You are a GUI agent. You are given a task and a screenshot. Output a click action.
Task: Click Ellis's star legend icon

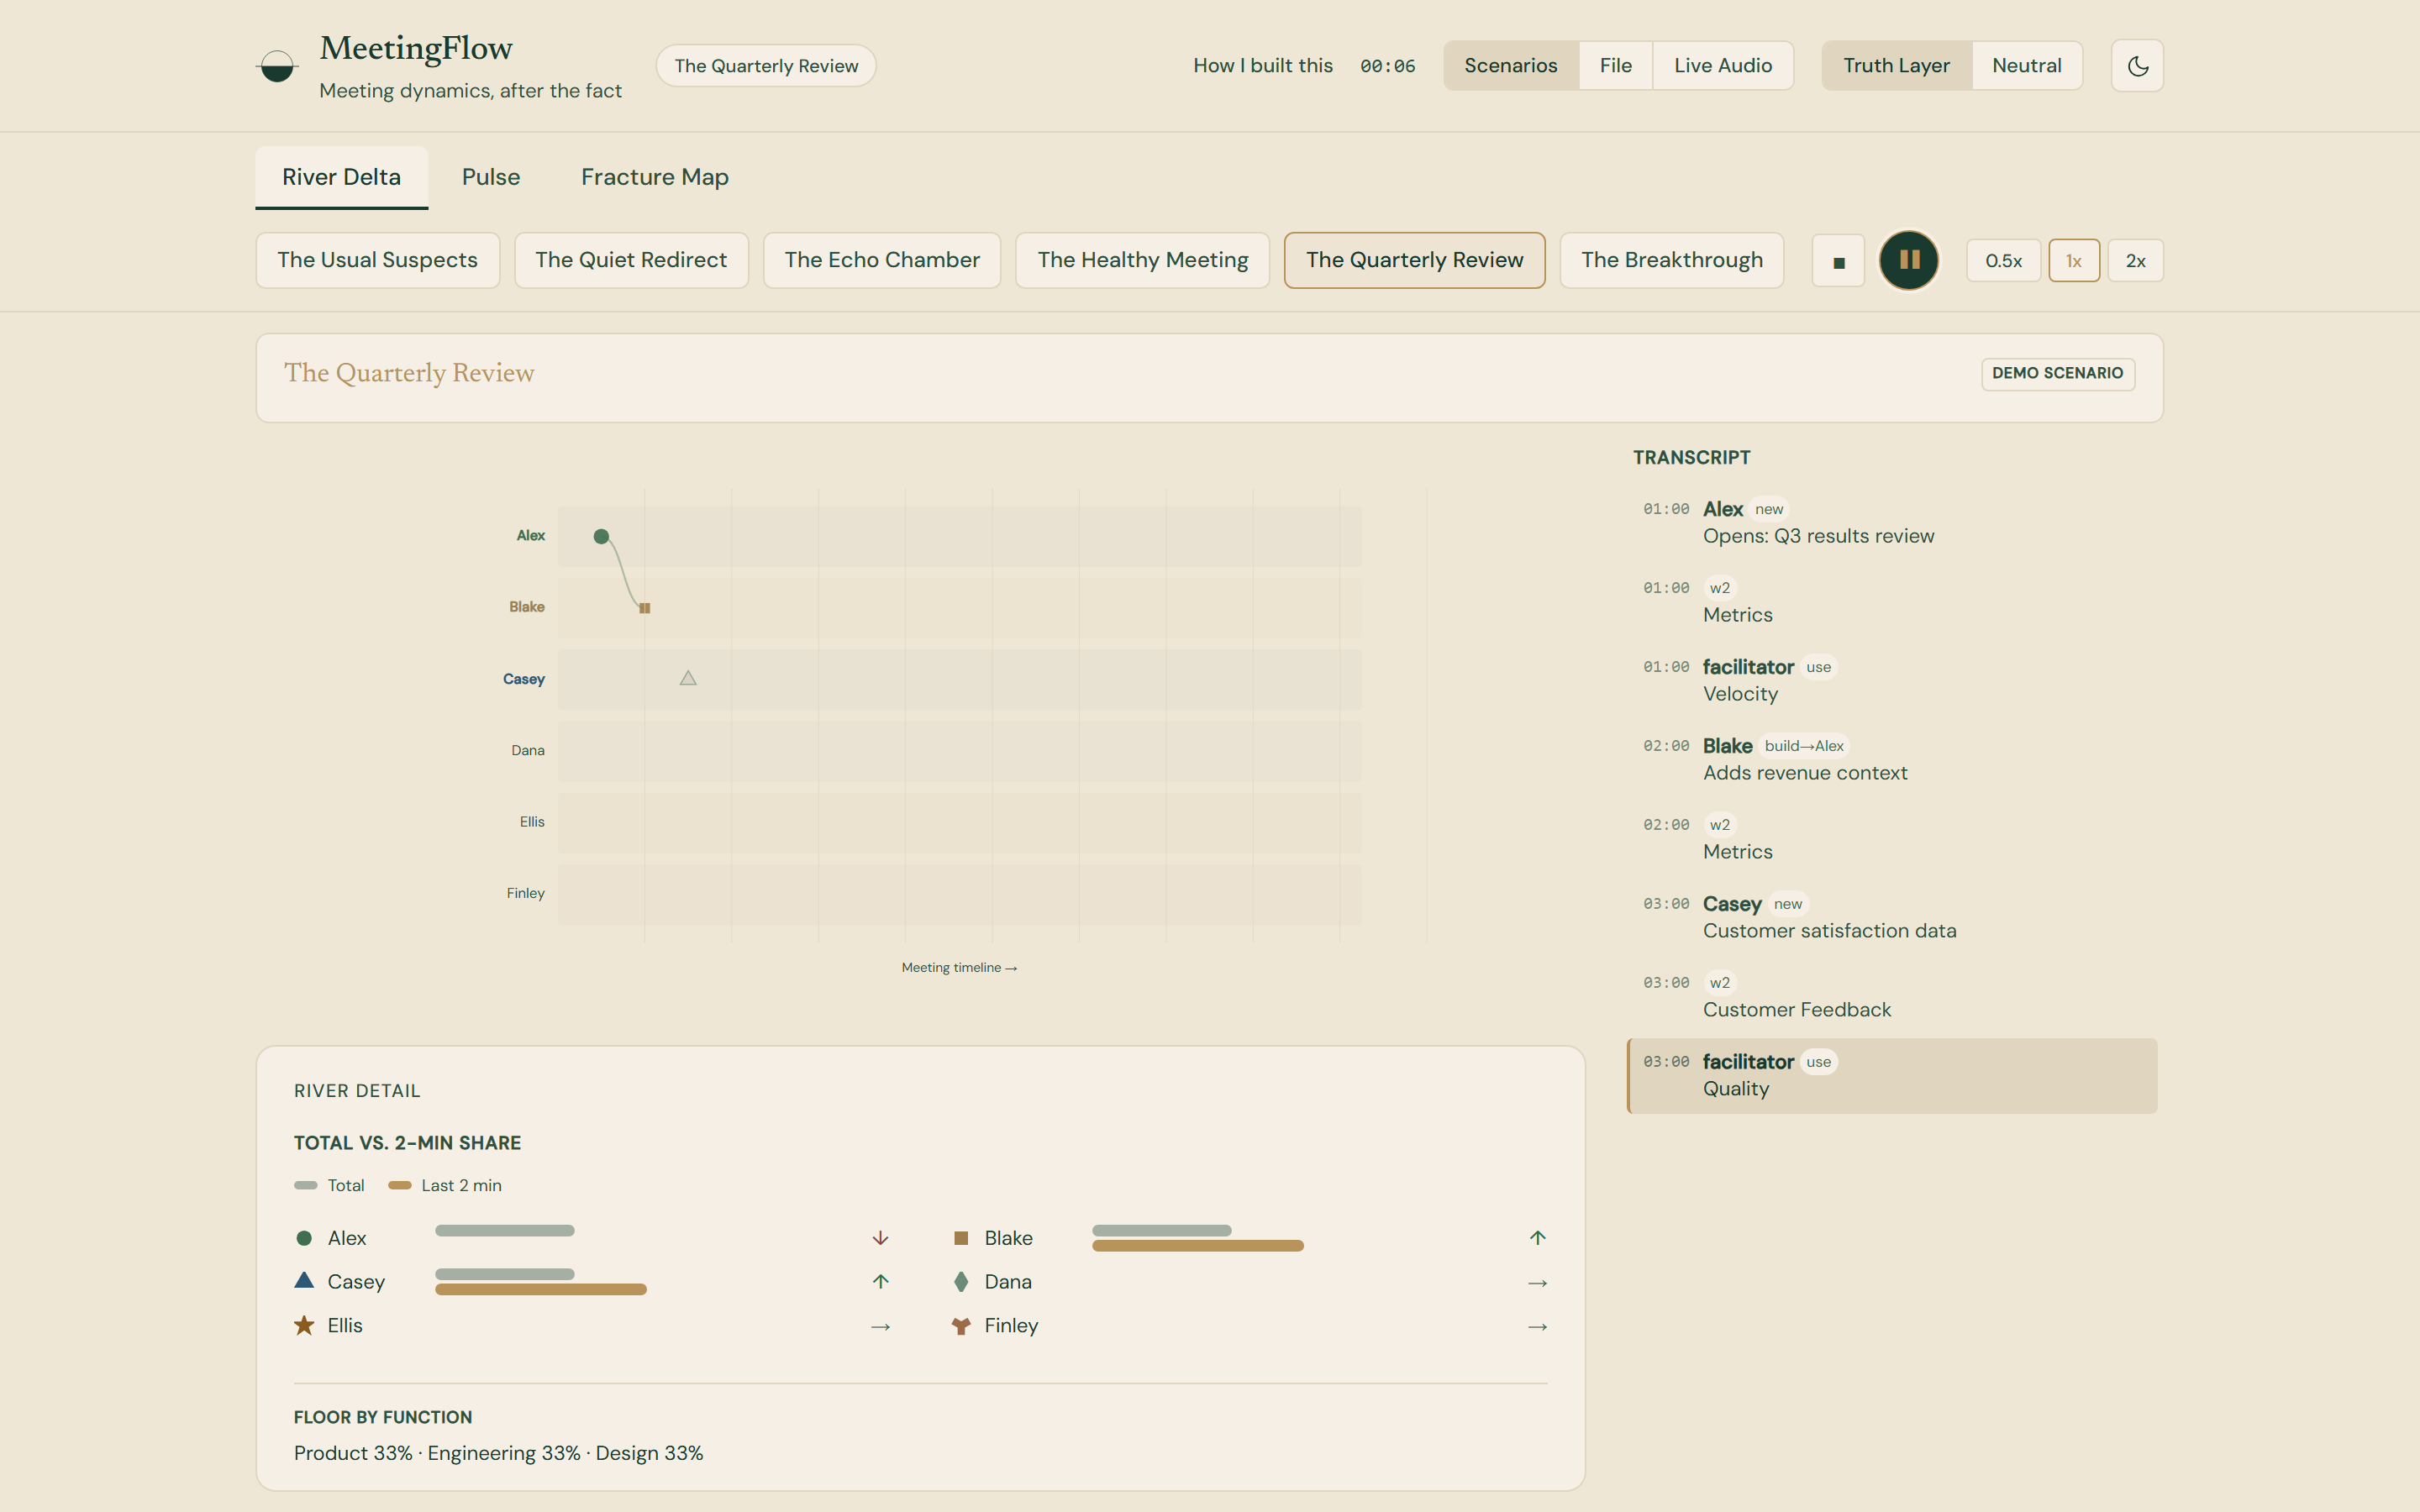304,1325
